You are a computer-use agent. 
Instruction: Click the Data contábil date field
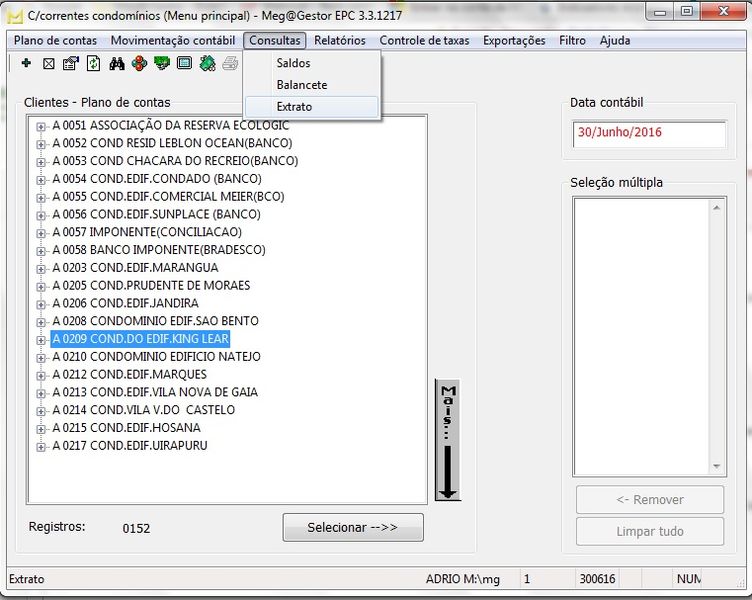pyautogui.click(x=648, y=133)
